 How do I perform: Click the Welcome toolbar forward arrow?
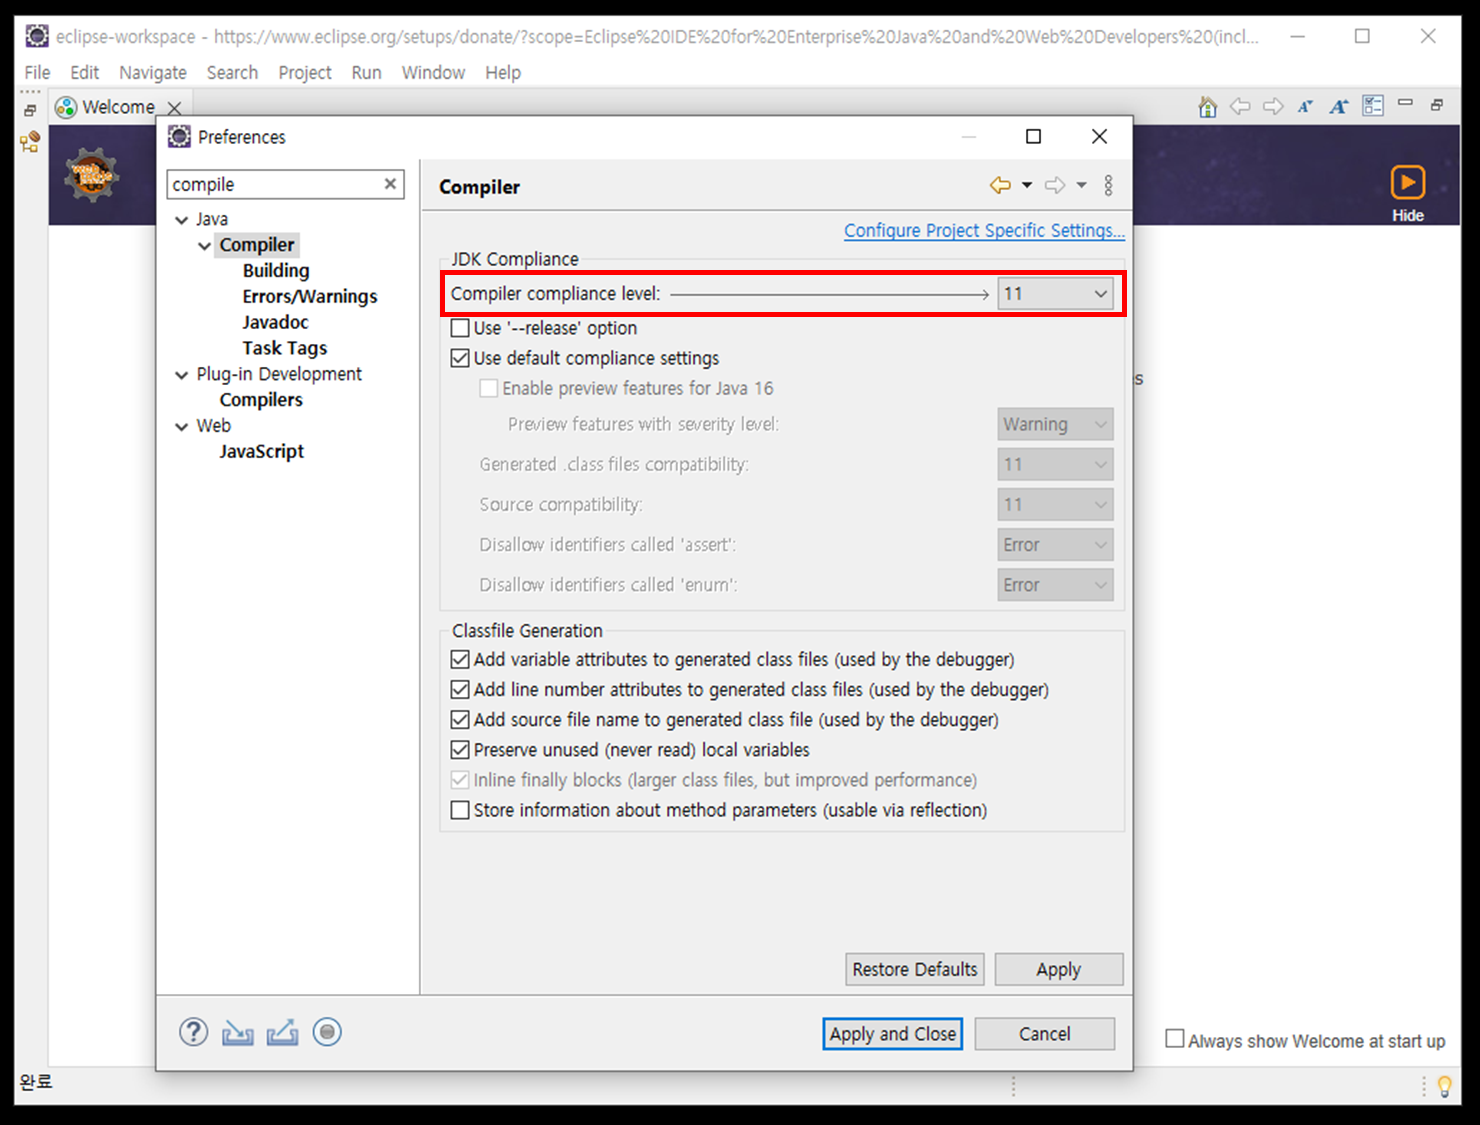coord(1273,106)
